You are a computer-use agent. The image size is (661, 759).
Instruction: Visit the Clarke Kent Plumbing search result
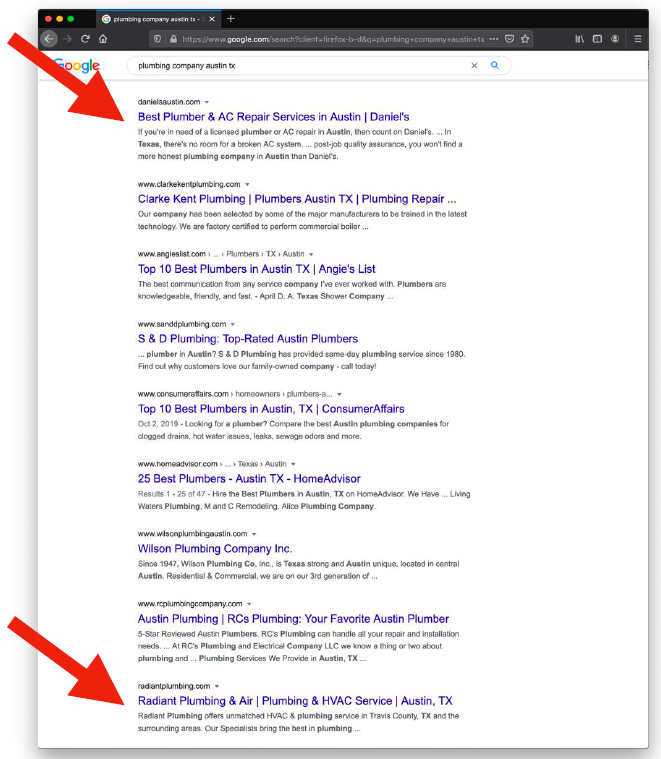(296, 199)
